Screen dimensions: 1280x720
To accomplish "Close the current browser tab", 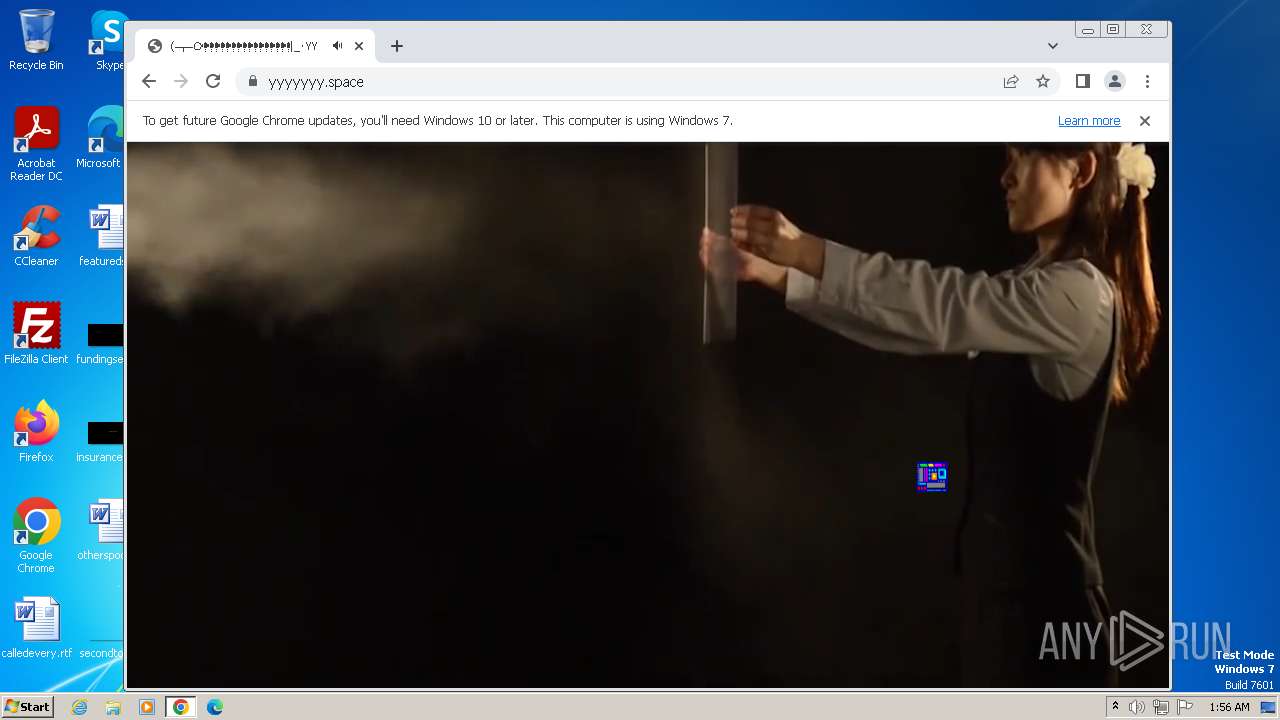I will click(359, 46).
